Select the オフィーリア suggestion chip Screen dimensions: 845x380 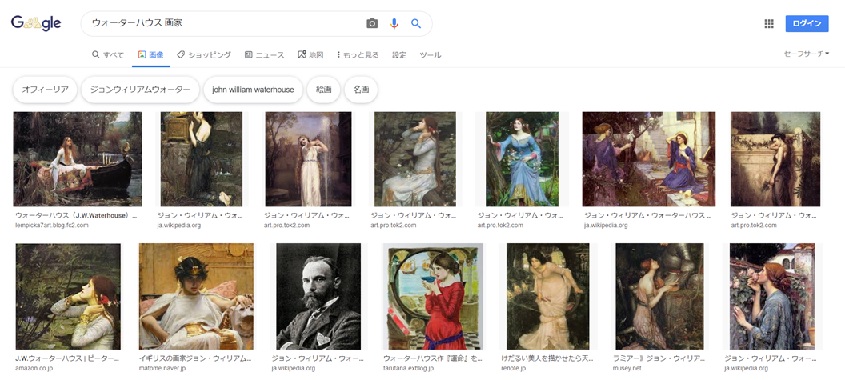(45, 89)
